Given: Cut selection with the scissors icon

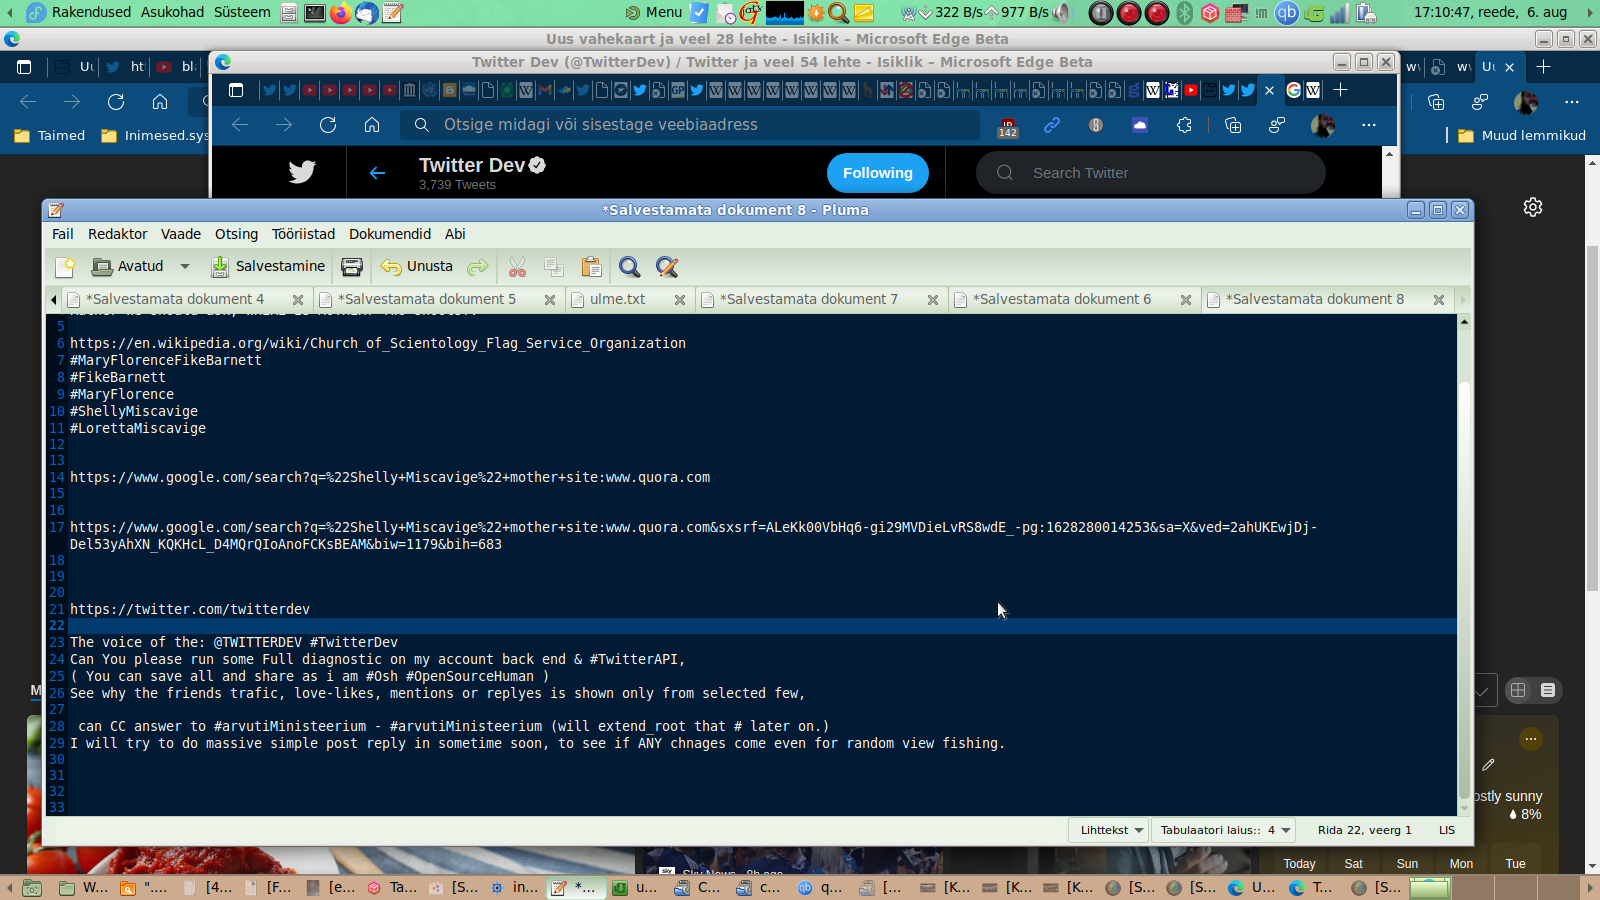Looking at the screenshot, I should pos(517,267).
